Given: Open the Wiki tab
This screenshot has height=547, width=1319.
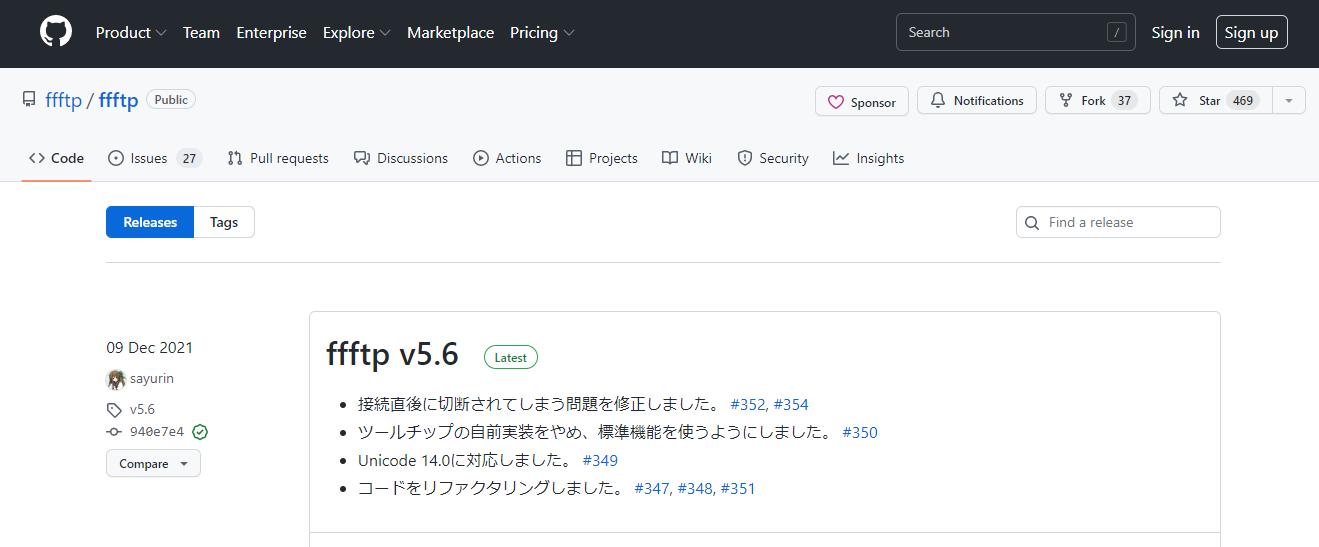Looking at the screenshot, I should [686, 158].
